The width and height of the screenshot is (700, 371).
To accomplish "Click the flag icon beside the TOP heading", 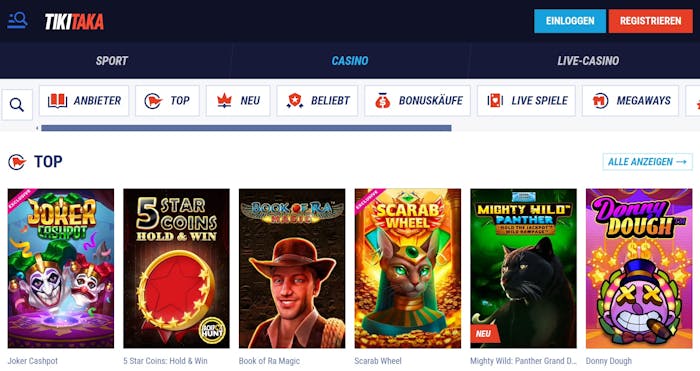I will [17, 162].
